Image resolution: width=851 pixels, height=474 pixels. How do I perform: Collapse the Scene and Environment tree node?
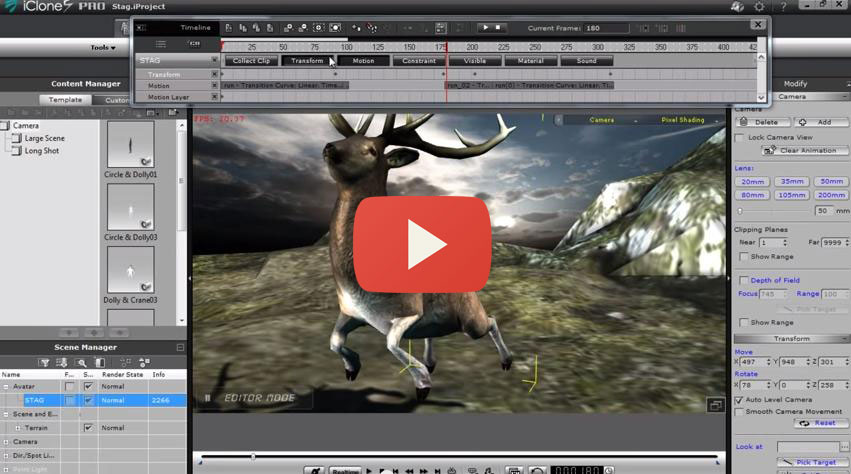(6, 414)
